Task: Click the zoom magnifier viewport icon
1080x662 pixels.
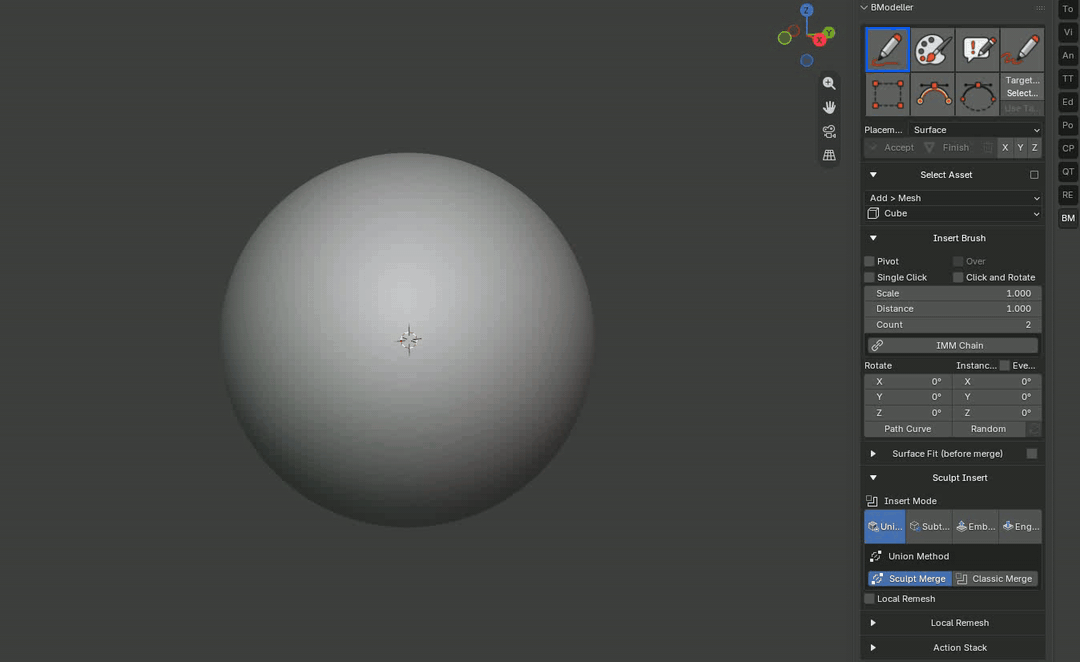Action: tap(829, 83)
